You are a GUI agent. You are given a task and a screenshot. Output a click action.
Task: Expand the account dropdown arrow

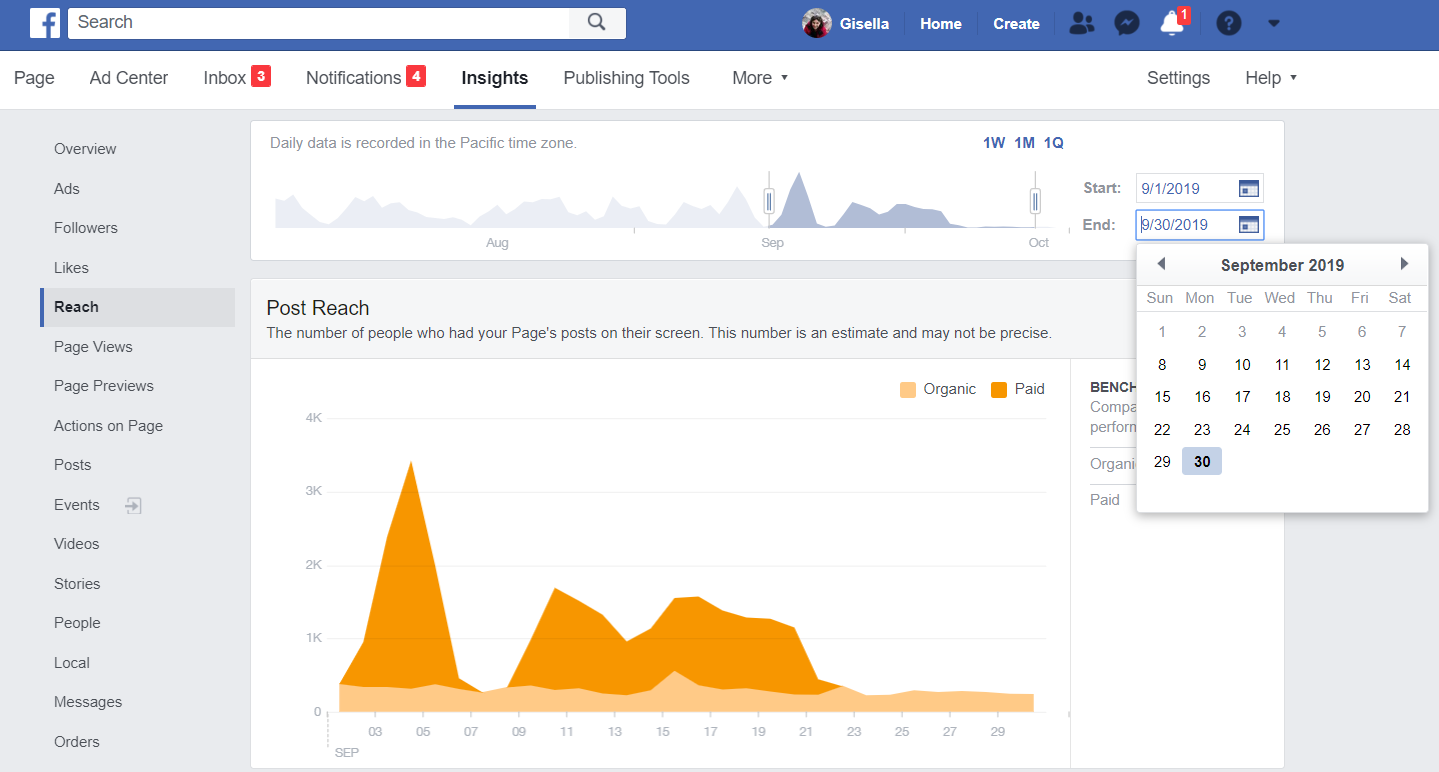tap(1273, 24)
